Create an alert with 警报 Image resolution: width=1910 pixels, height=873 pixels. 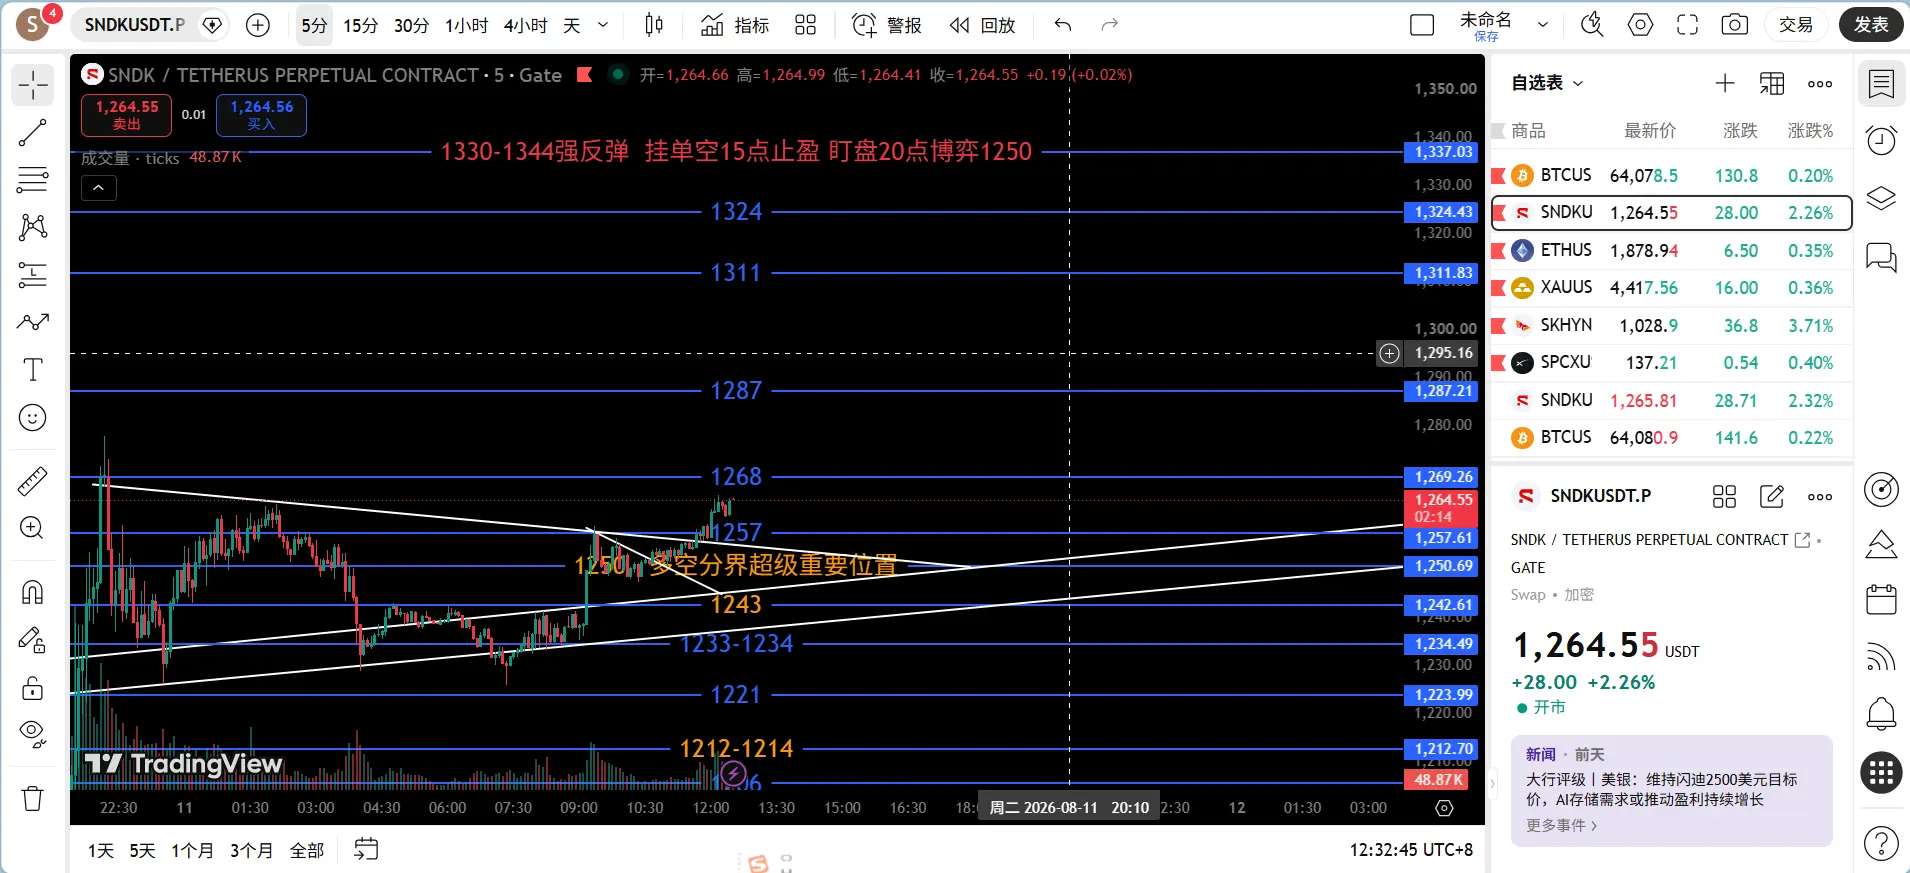tap(887, 25)
